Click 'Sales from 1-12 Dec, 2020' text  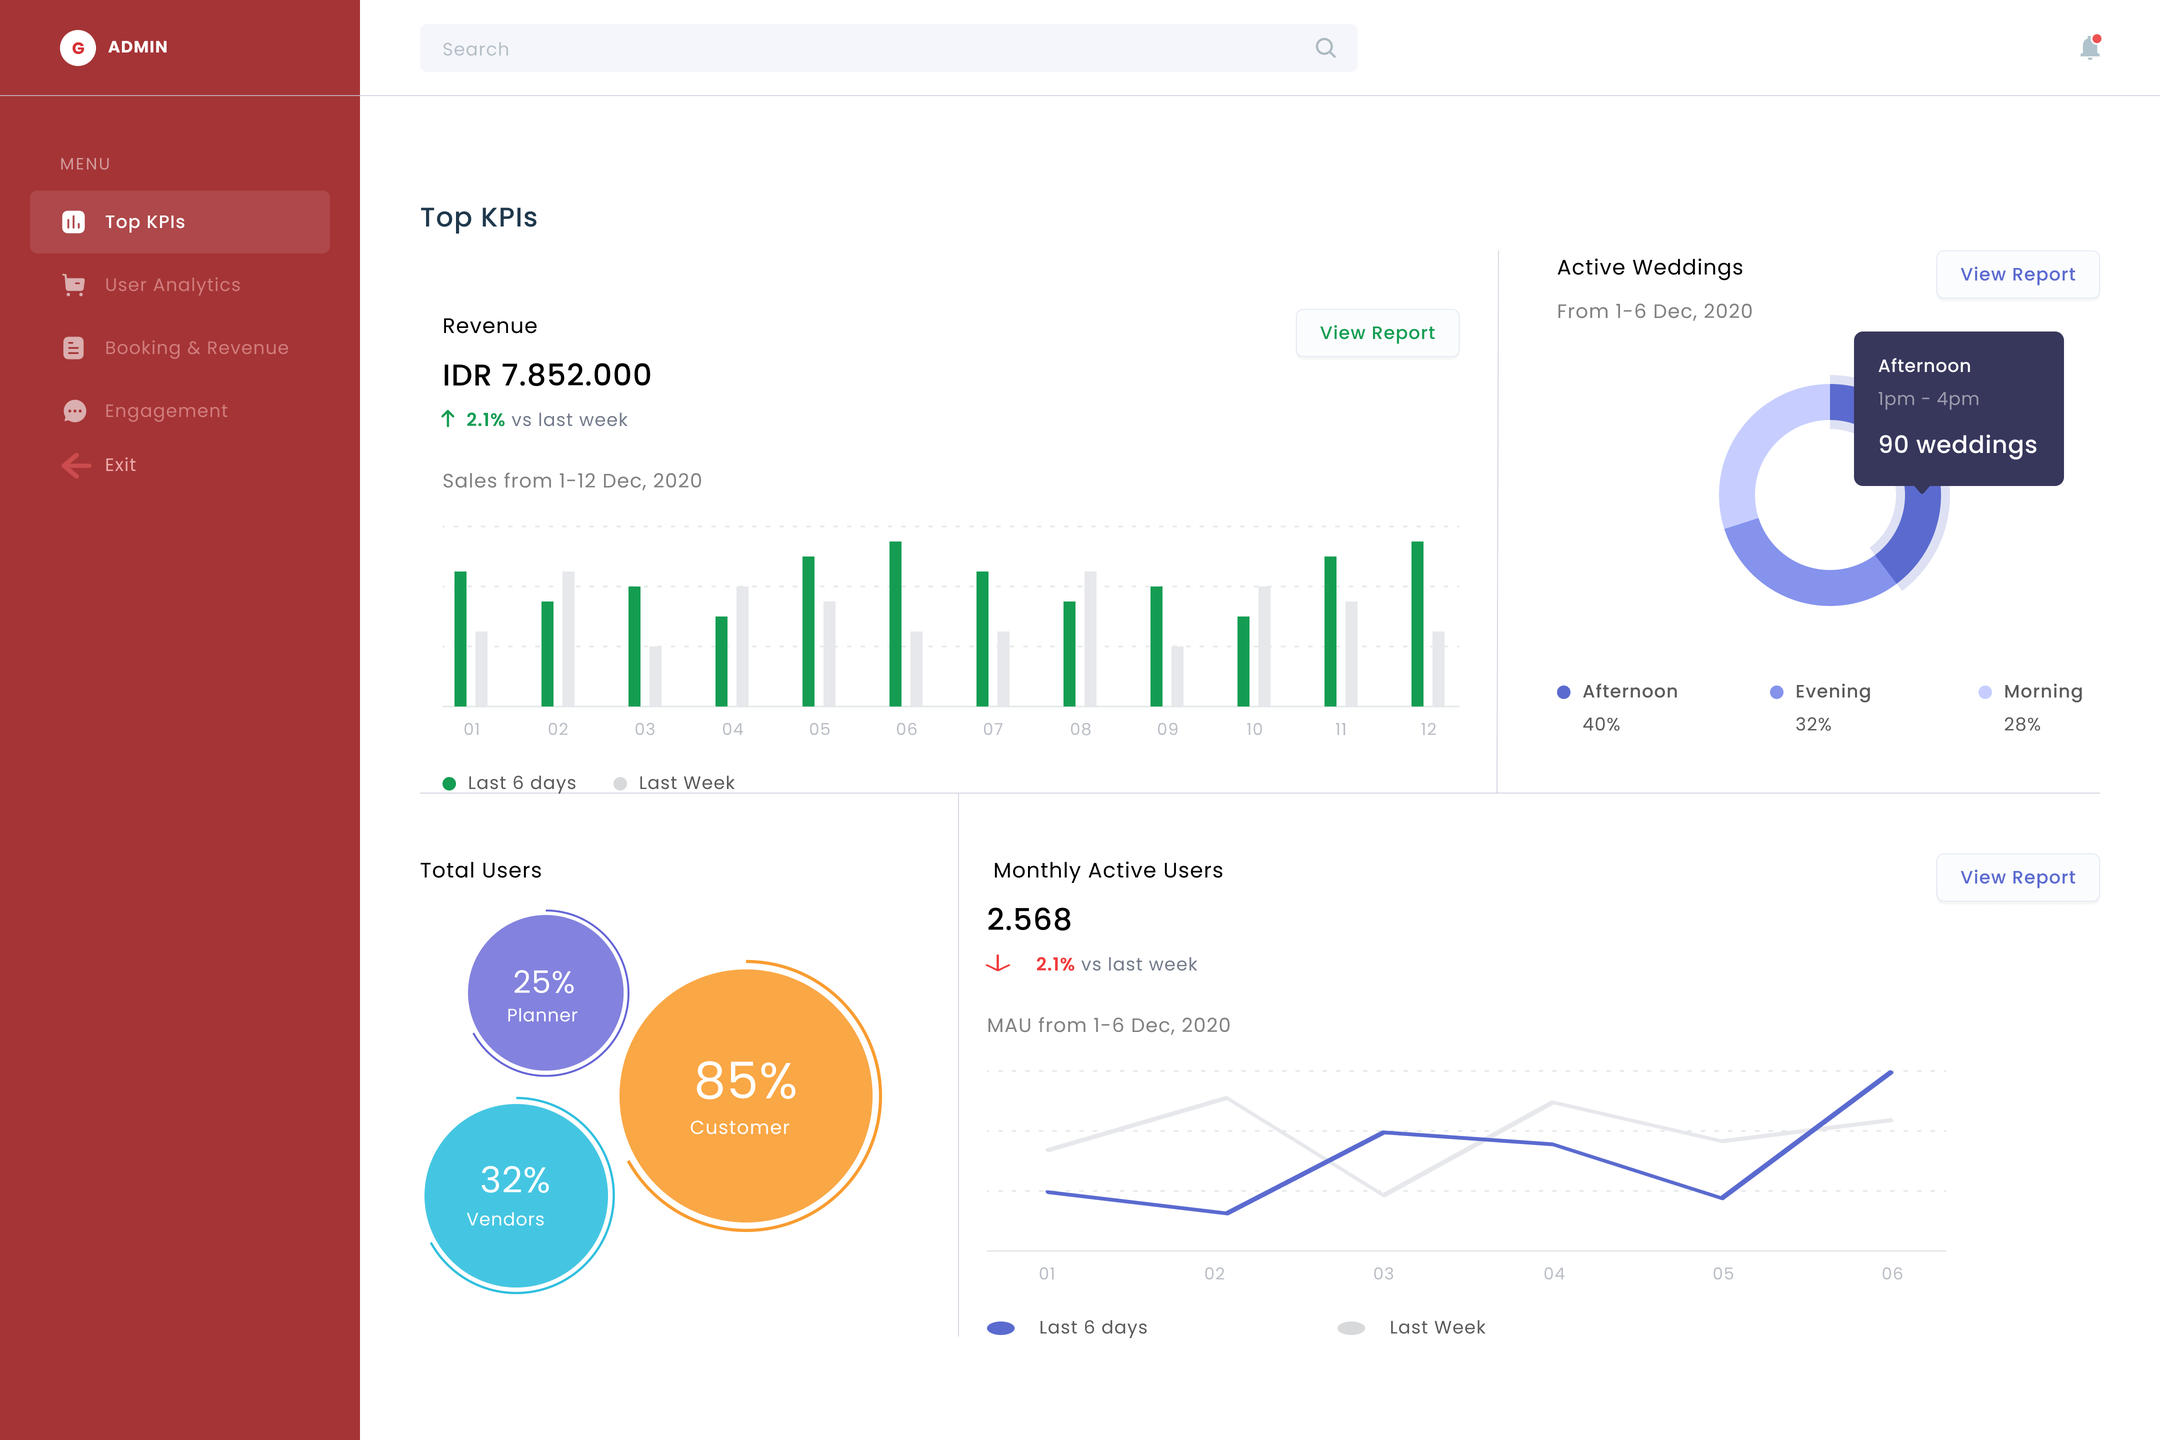click(572, 481)
